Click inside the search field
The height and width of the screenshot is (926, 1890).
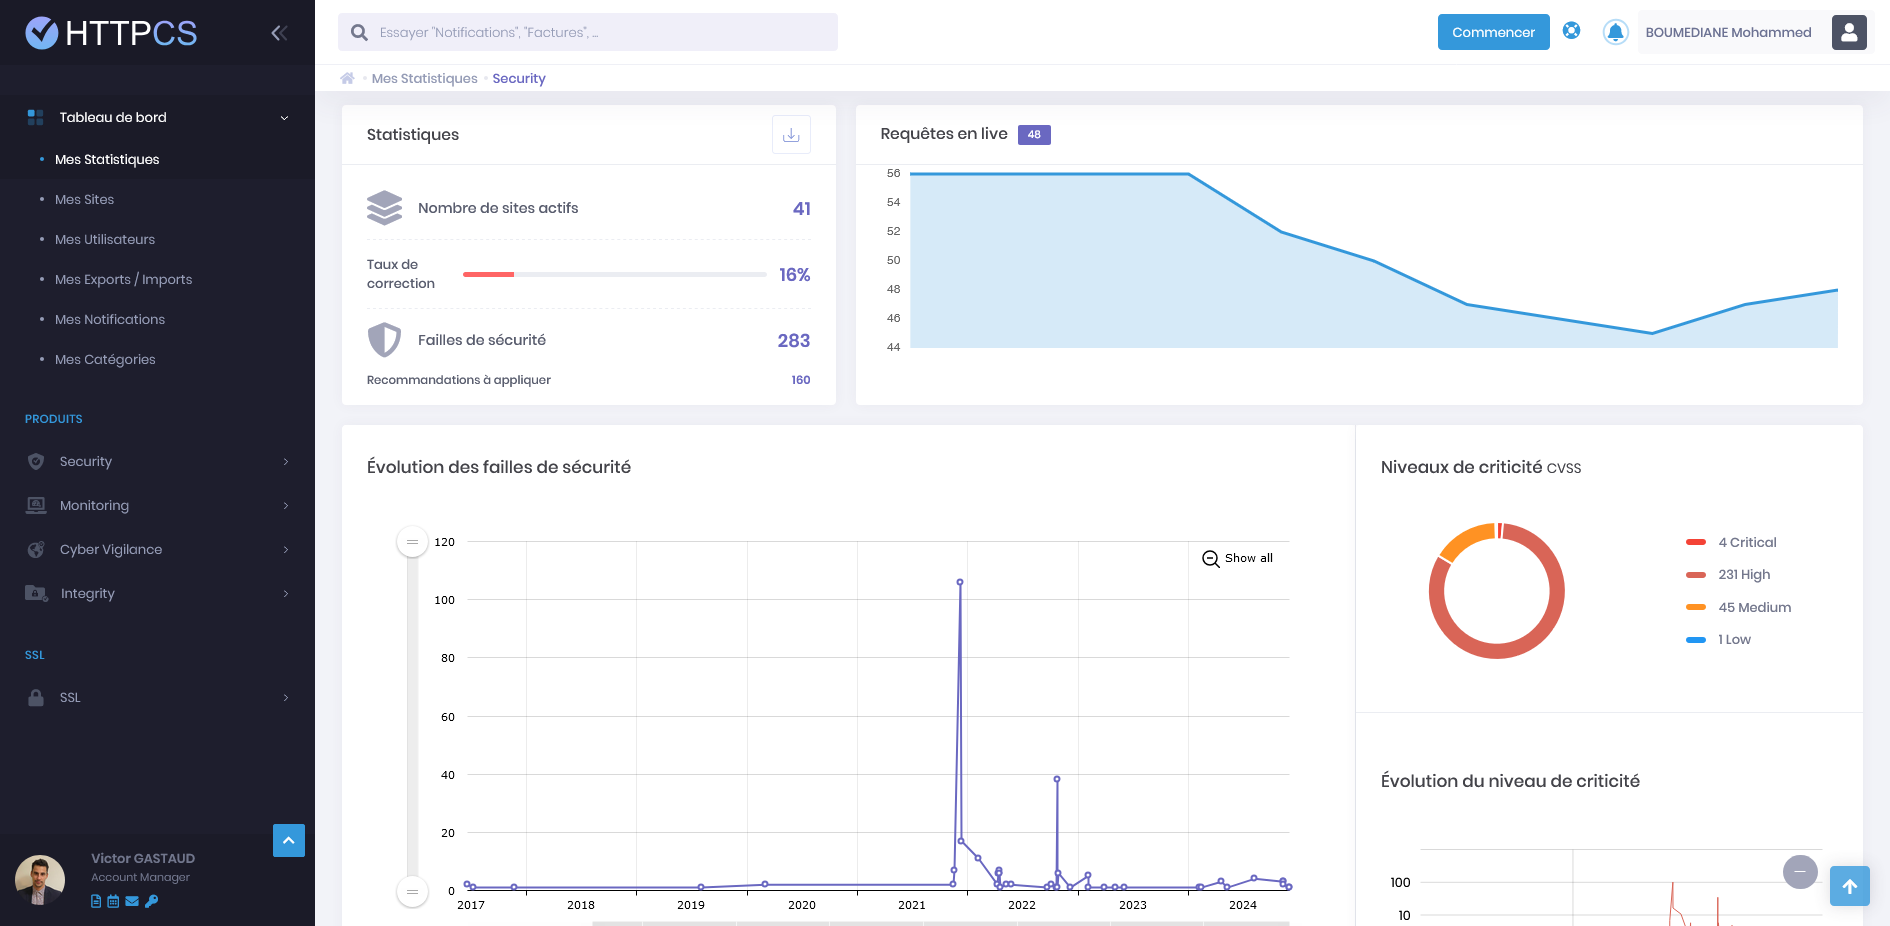coord(588,31)
